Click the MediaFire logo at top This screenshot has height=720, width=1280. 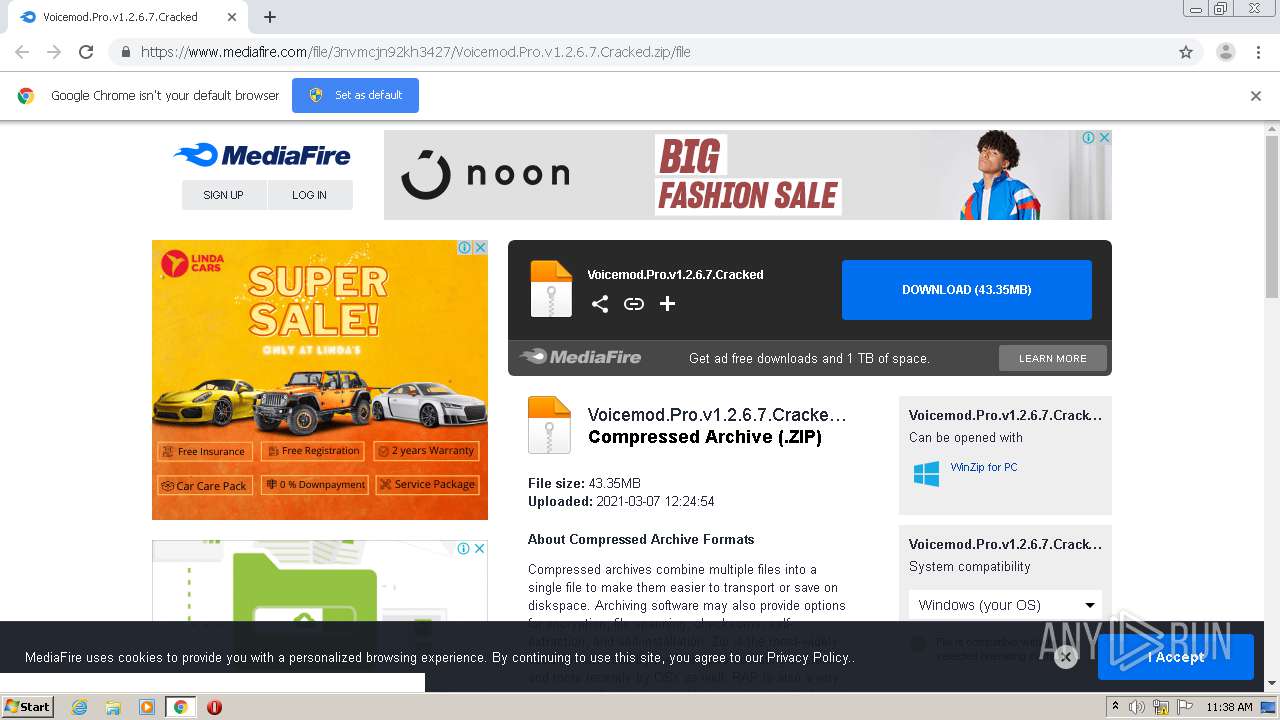pyautogui.click(x=262, y=155)
